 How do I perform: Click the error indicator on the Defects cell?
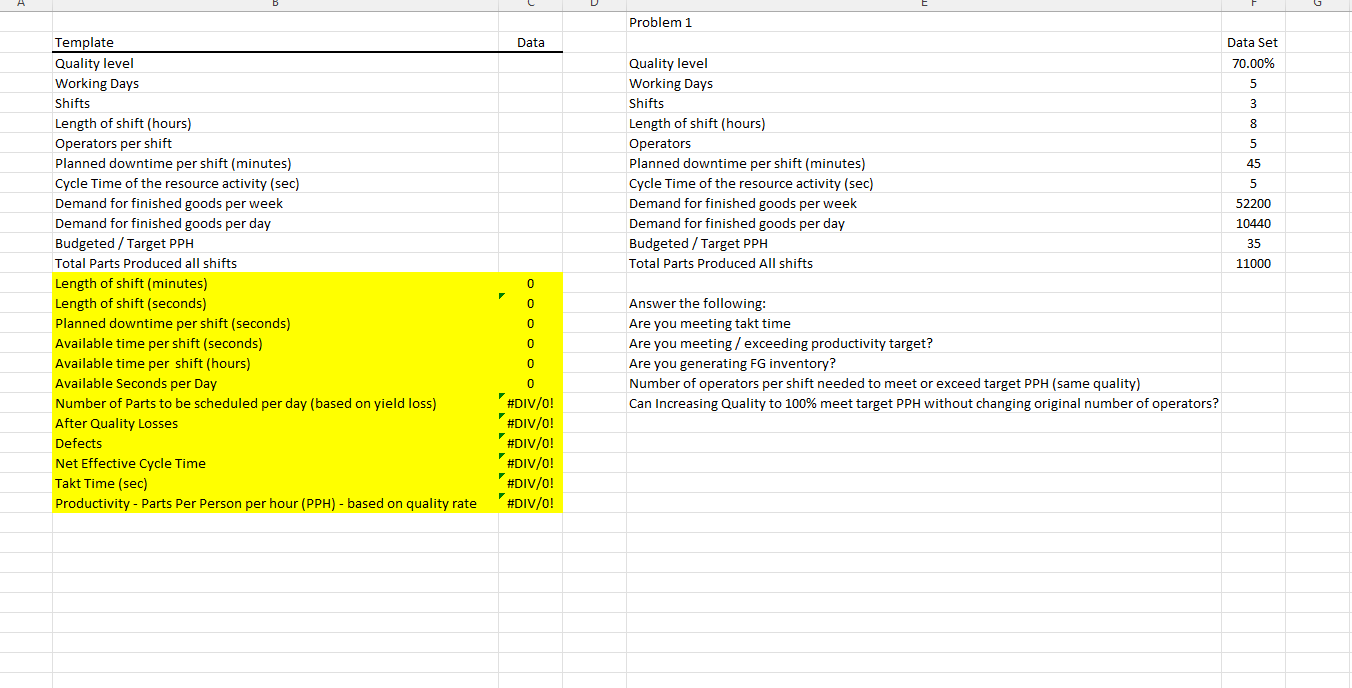(500, 437)
